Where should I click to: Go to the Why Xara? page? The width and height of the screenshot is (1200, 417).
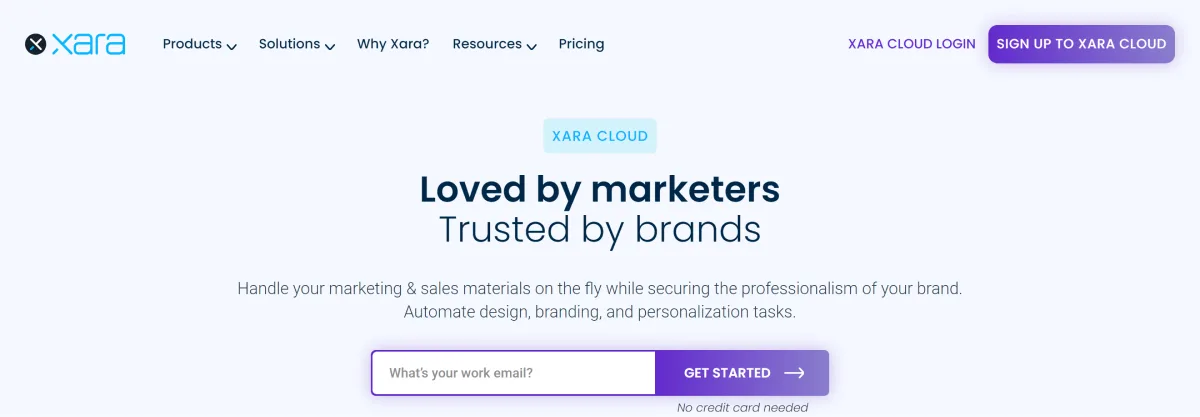[393, 44]
